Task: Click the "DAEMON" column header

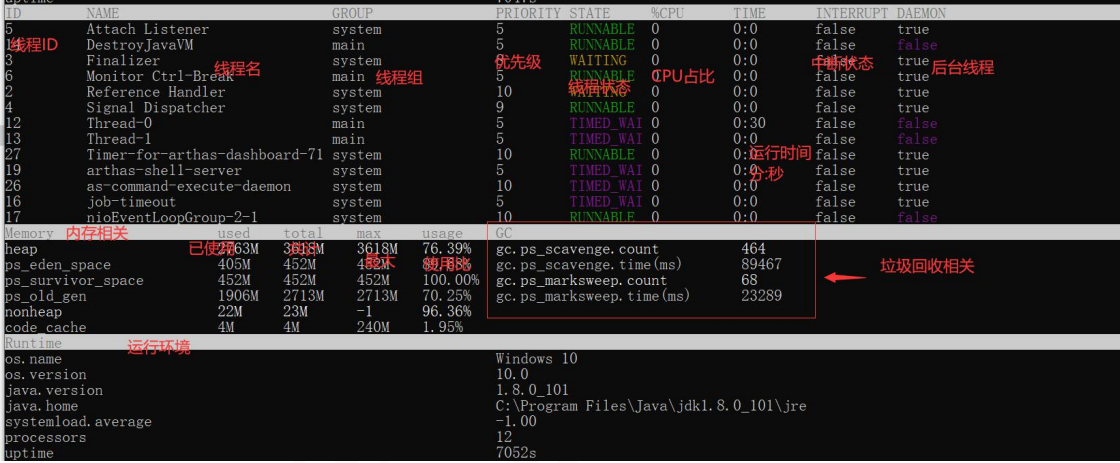Action: tap(921, 13)
